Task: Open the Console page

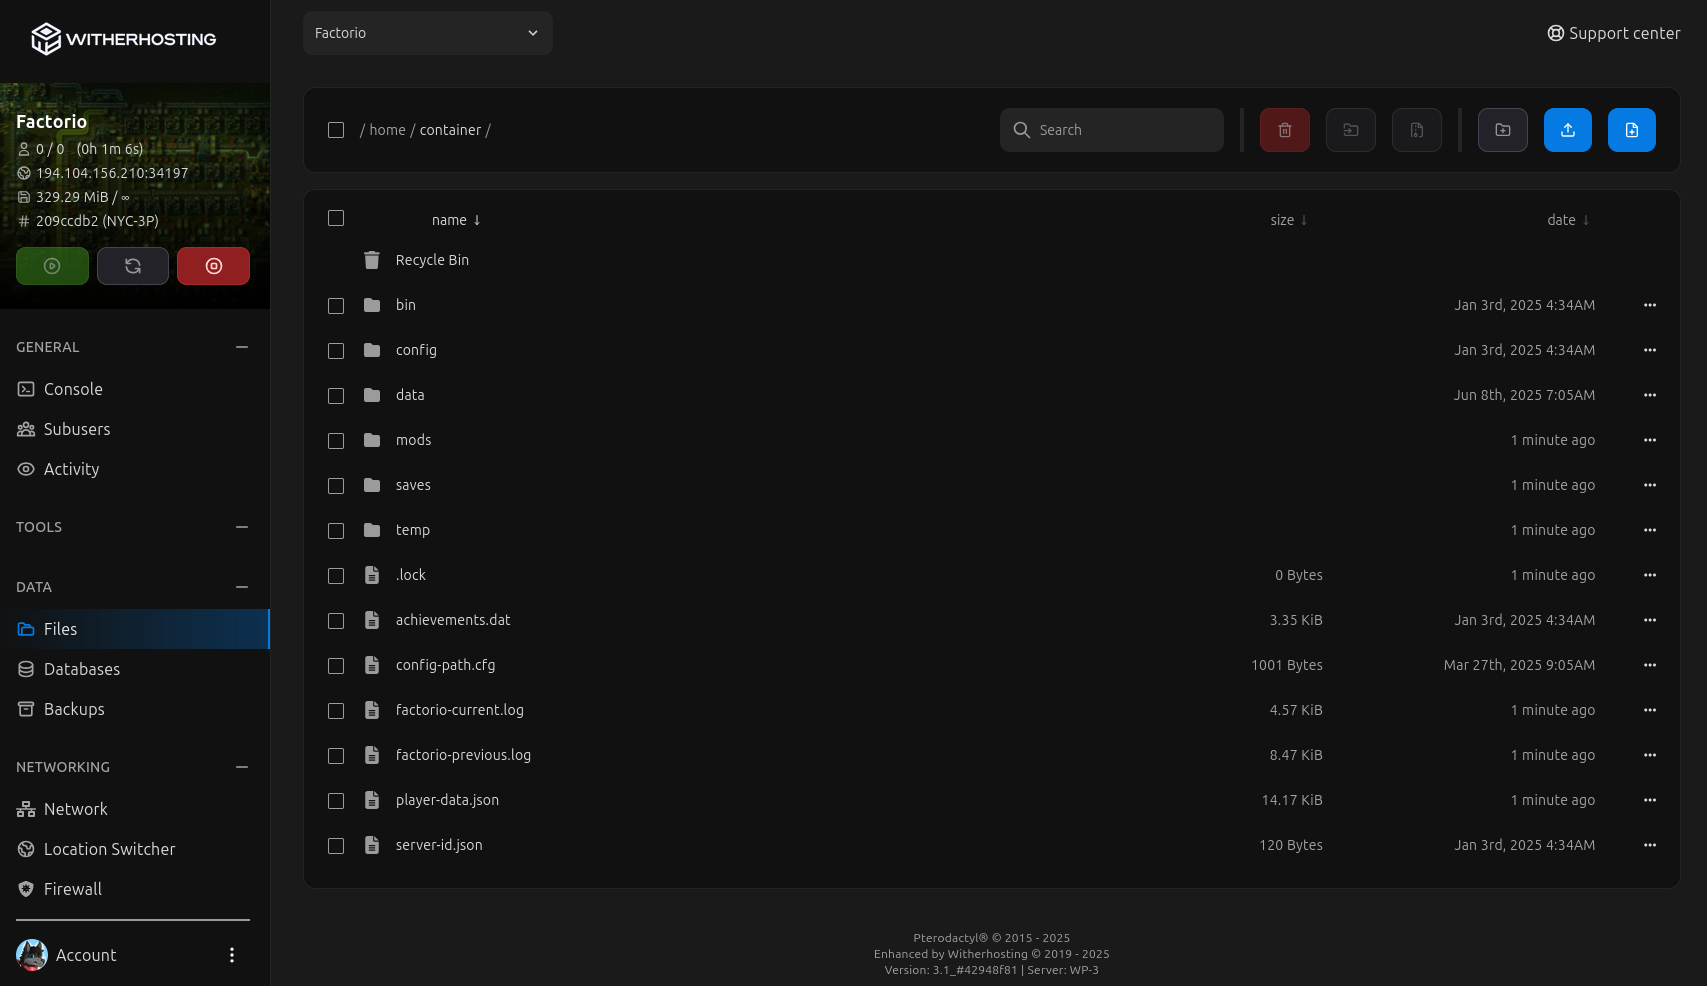Action: 73,389
